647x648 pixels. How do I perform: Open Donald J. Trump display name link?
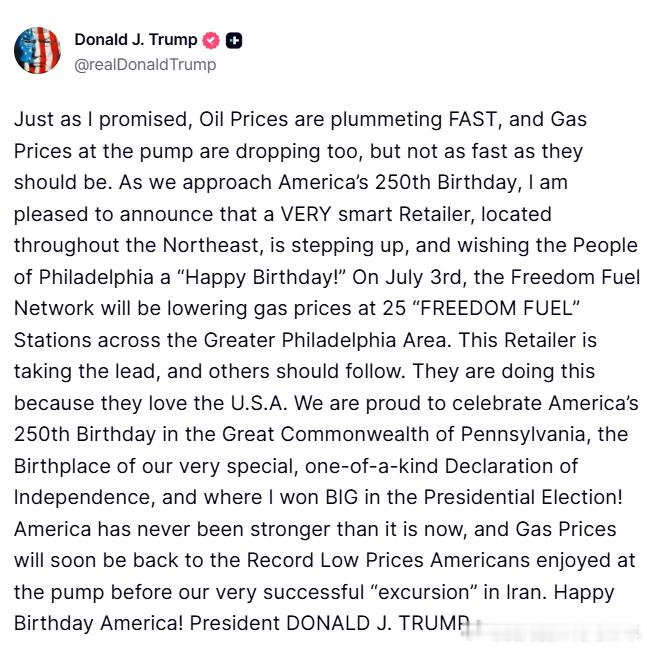136,40
